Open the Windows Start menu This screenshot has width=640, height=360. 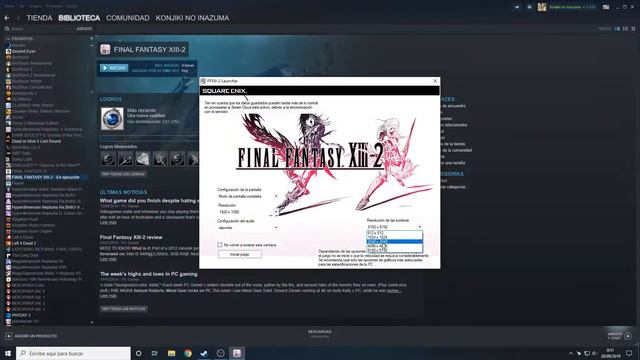[8, 353]
